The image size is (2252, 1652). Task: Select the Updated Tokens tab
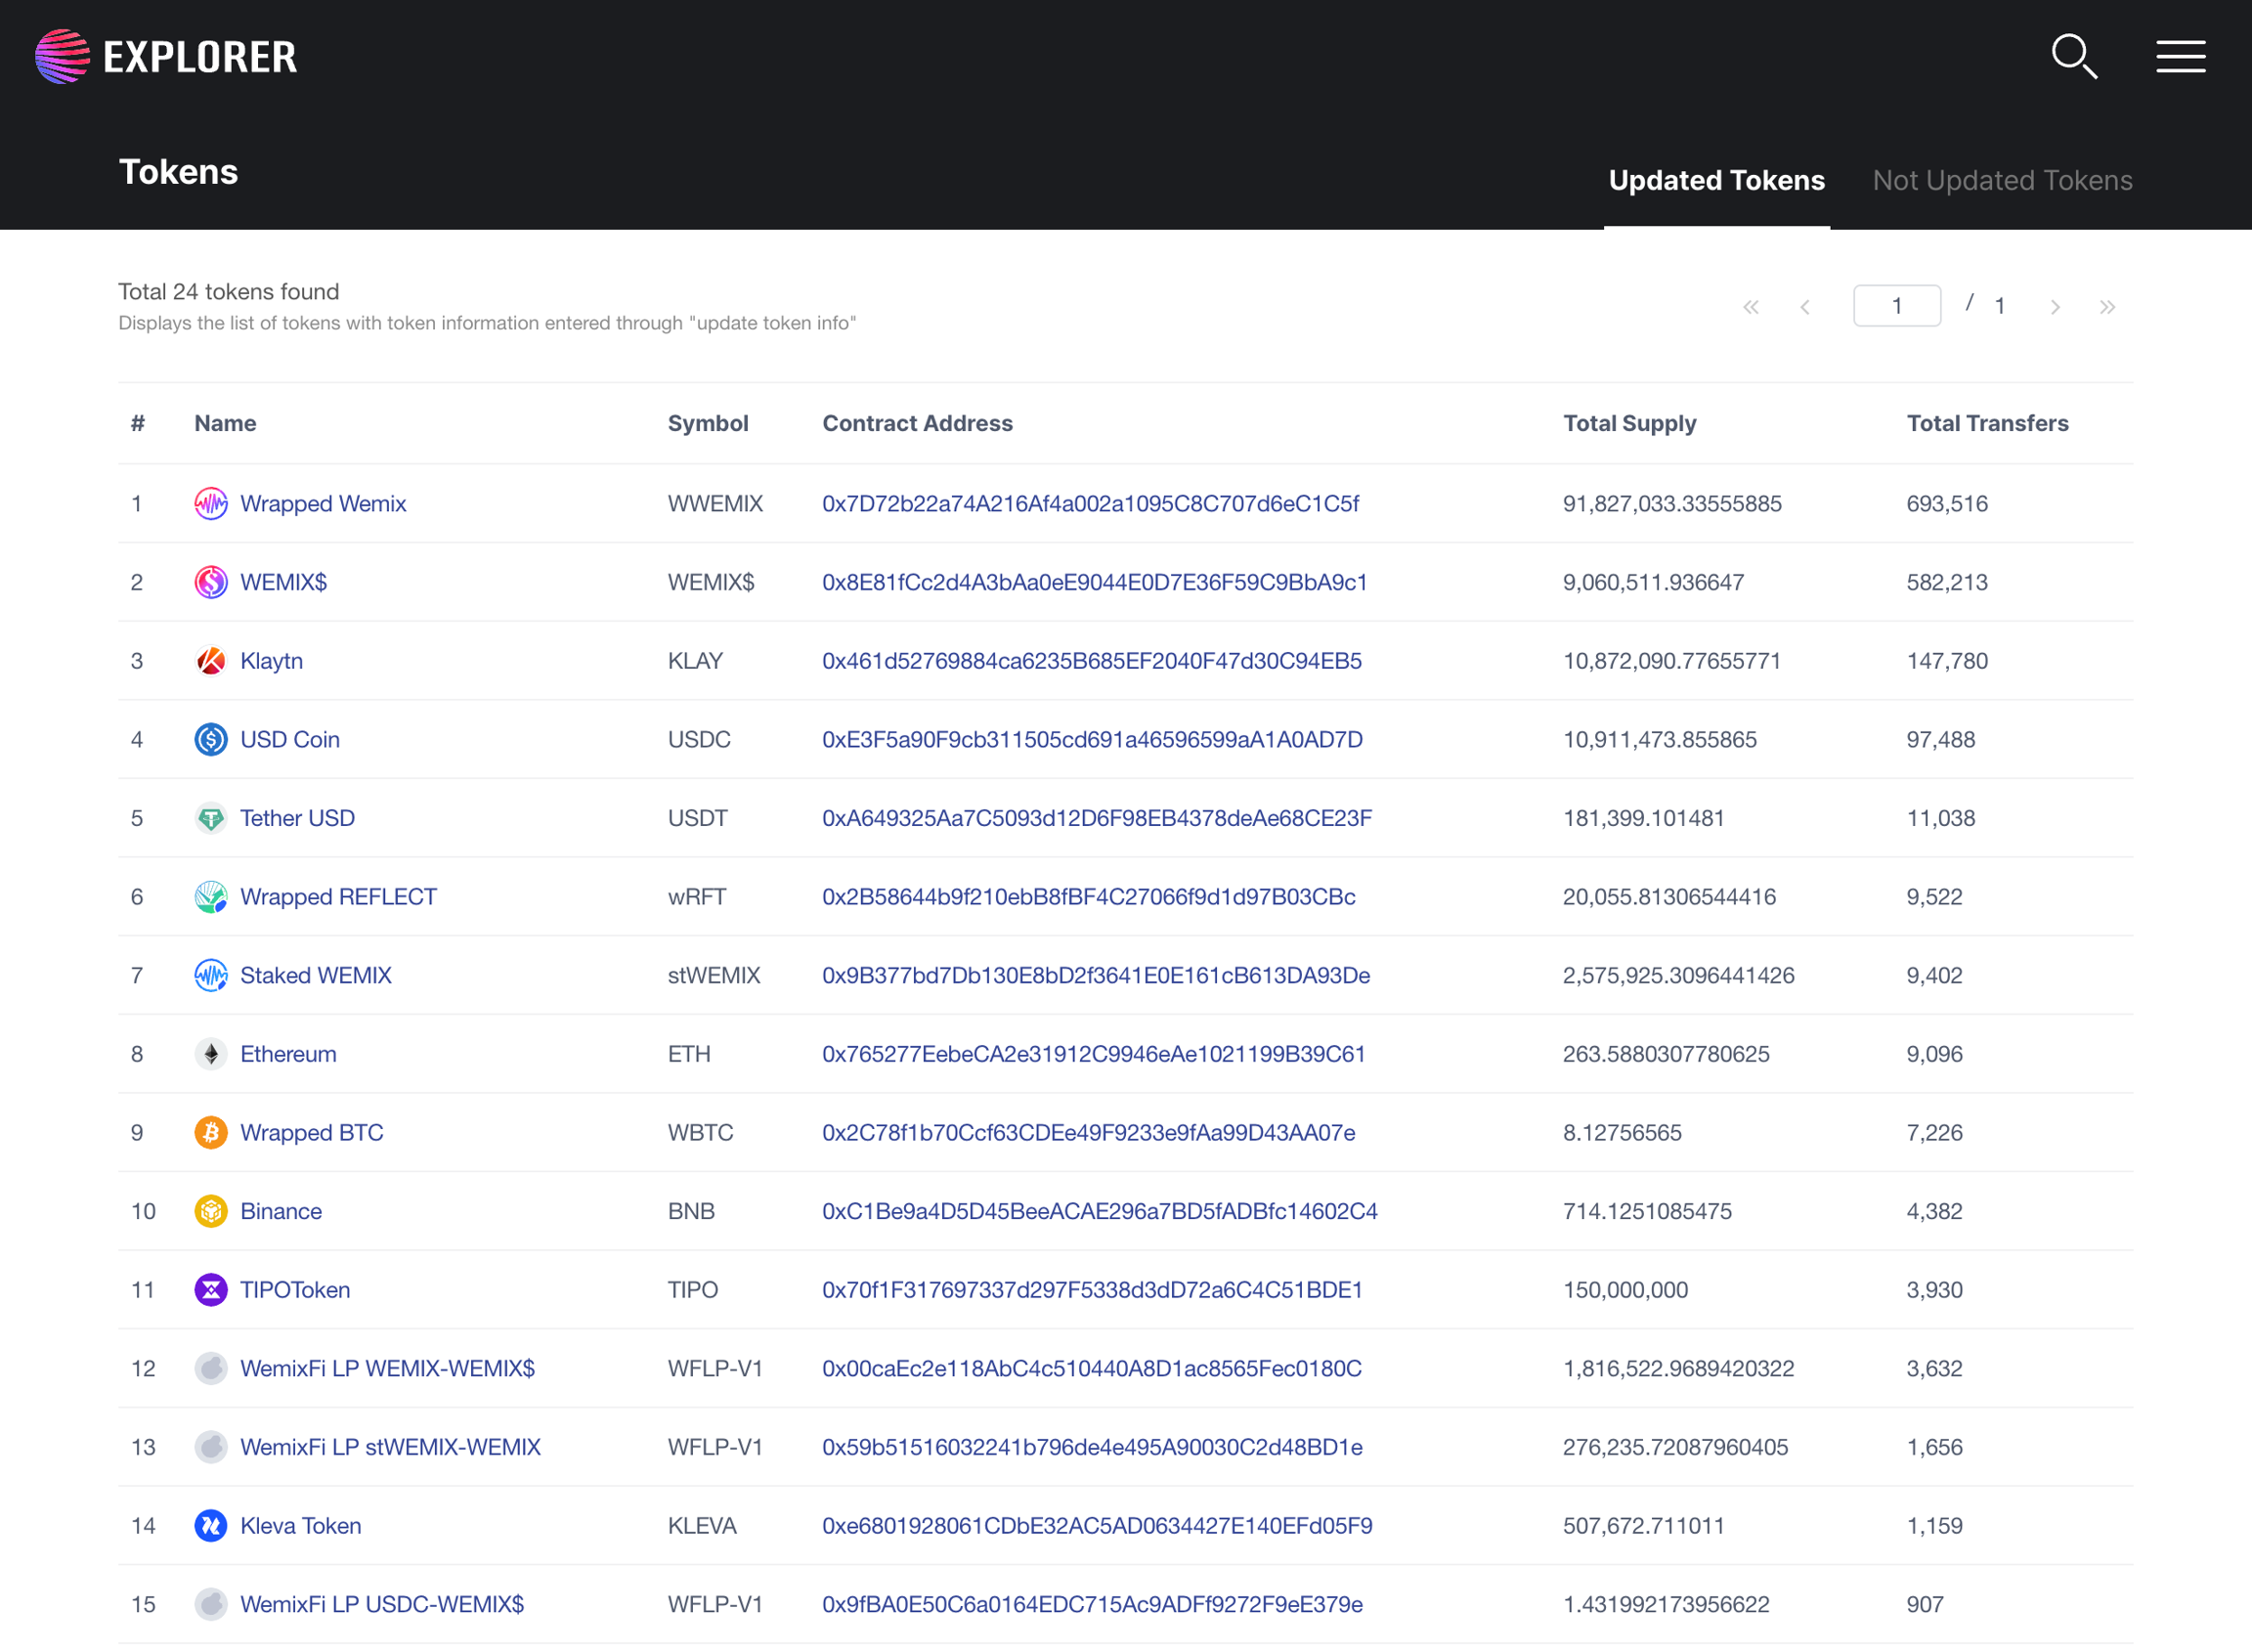point(1716,180)
